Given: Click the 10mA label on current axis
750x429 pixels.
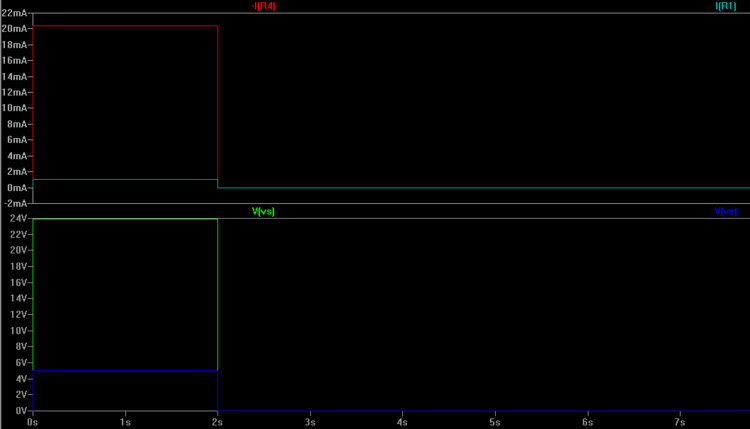Looking at the screenshot, I should coord(15,108).
